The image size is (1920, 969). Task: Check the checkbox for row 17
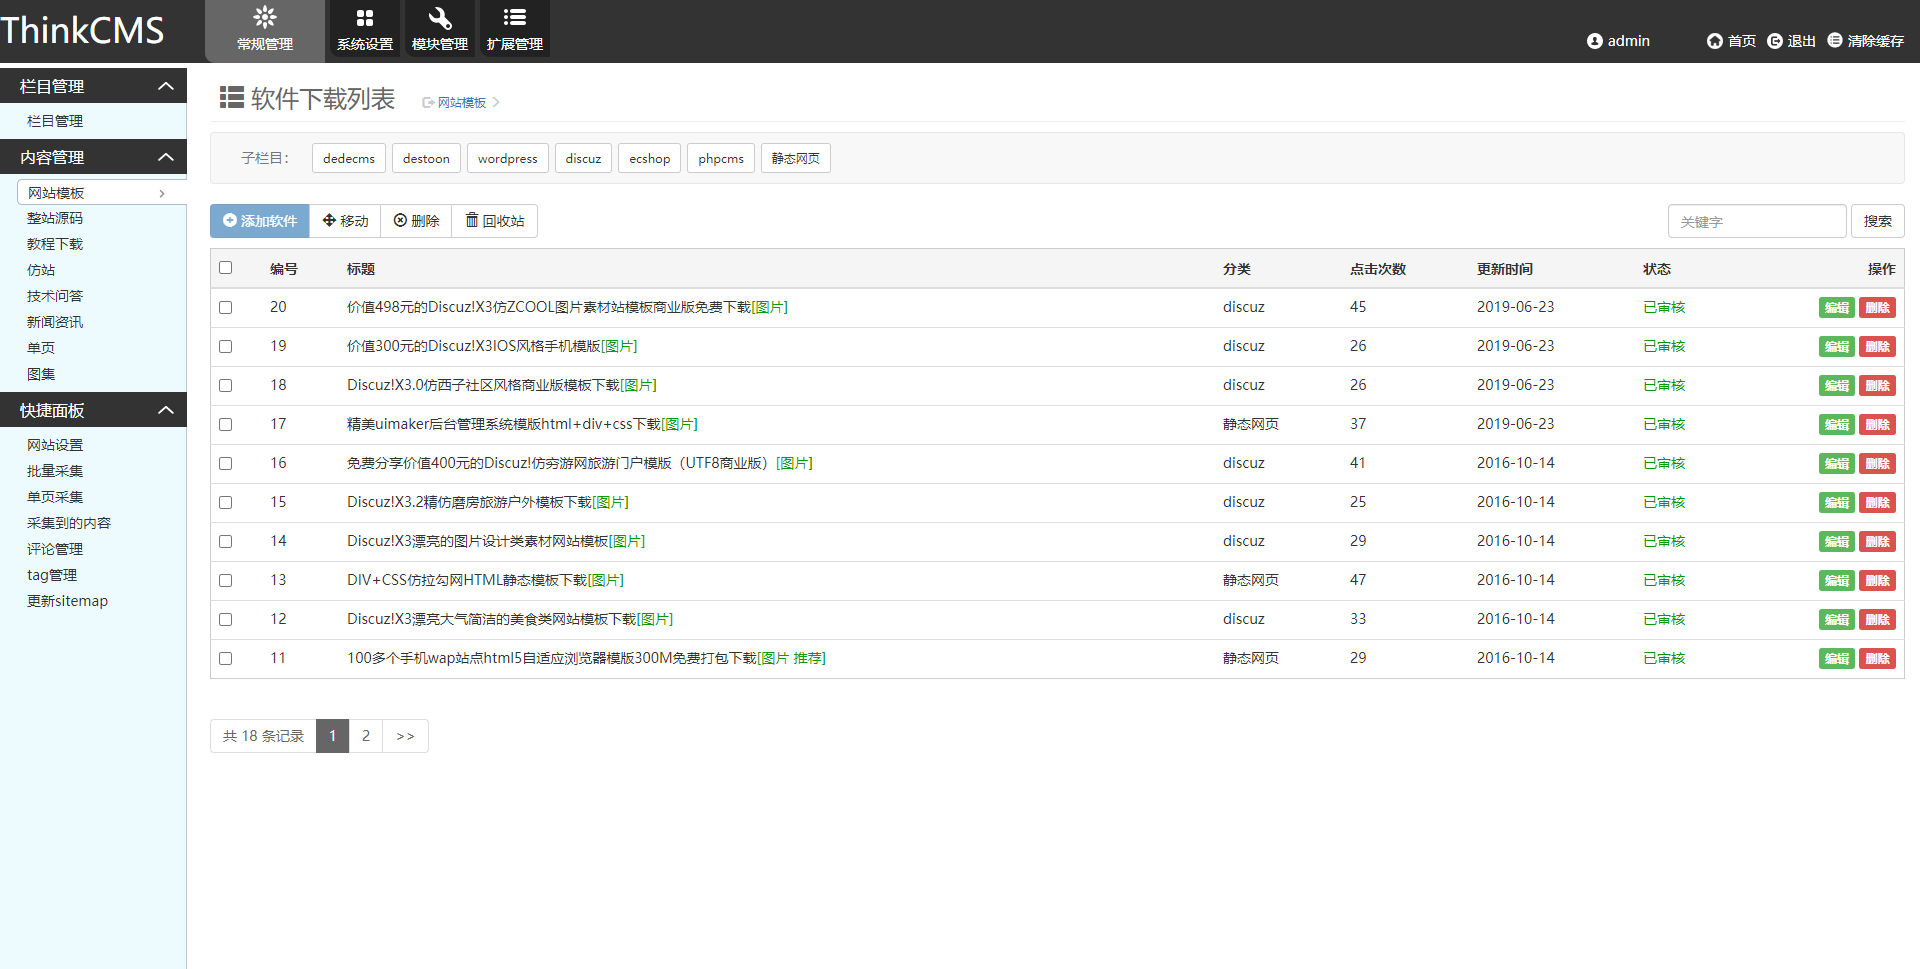226,425
